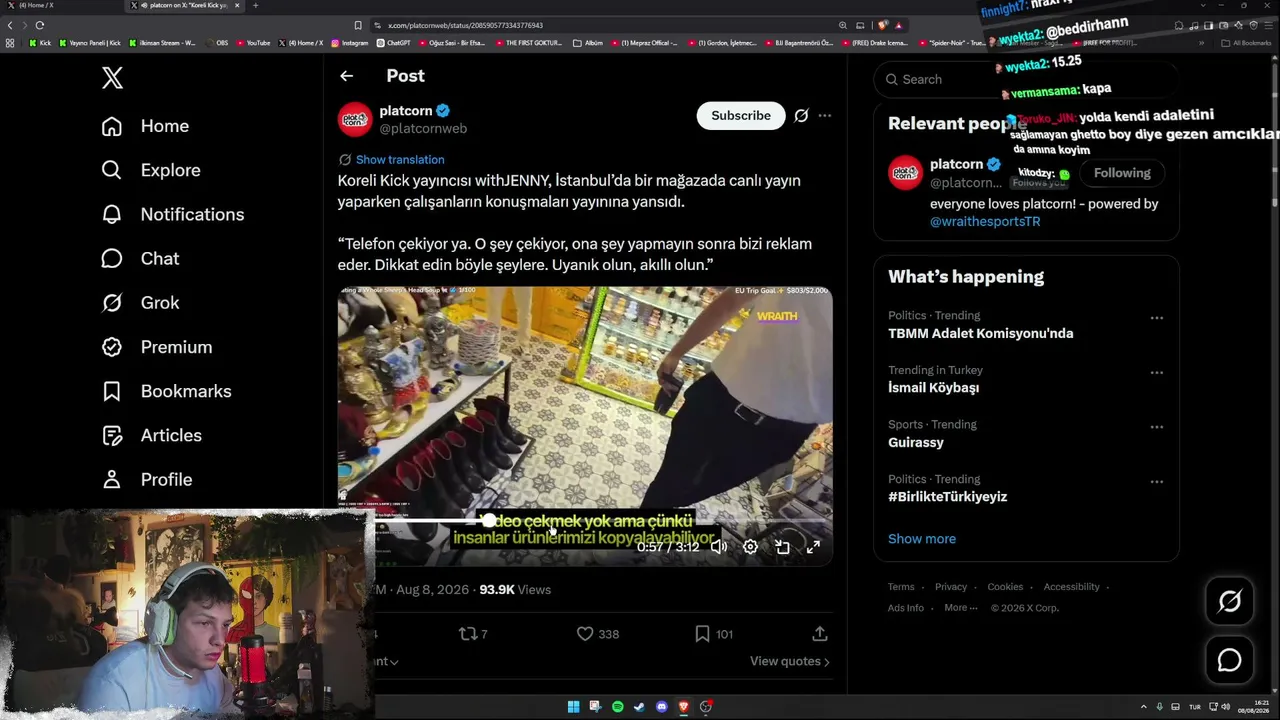Open the floating Grok button
Screen dimensions: 1280x720
point(1229,601)
